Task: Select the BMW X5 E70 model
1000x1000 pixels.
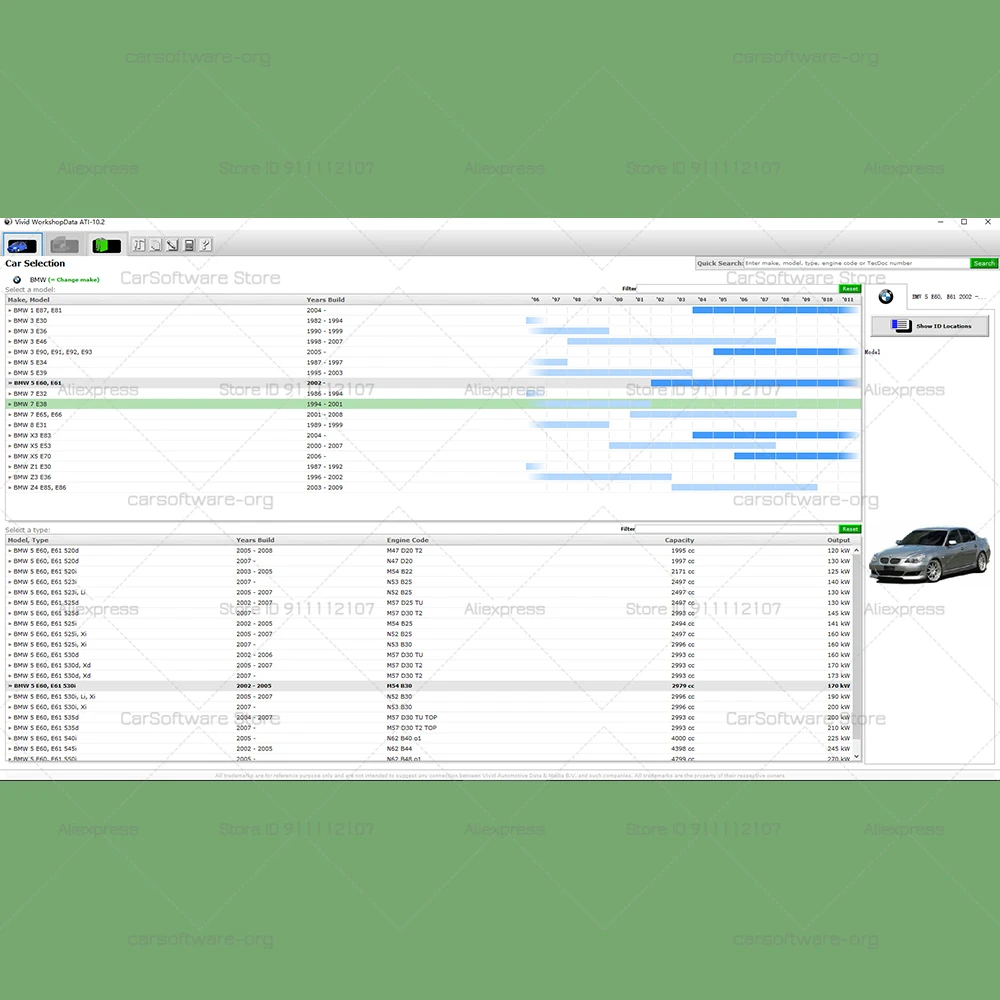Action: click(x=433, y=456)
